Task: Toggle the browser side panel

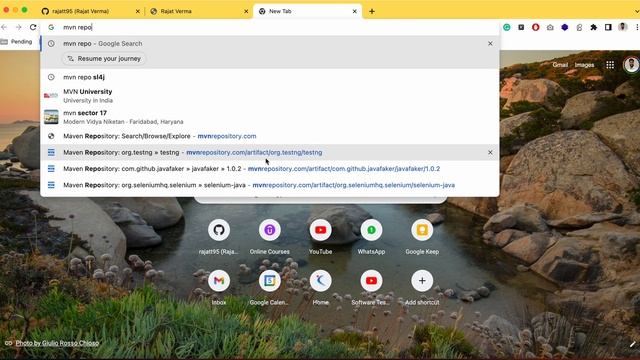Action: click(608, 27)
